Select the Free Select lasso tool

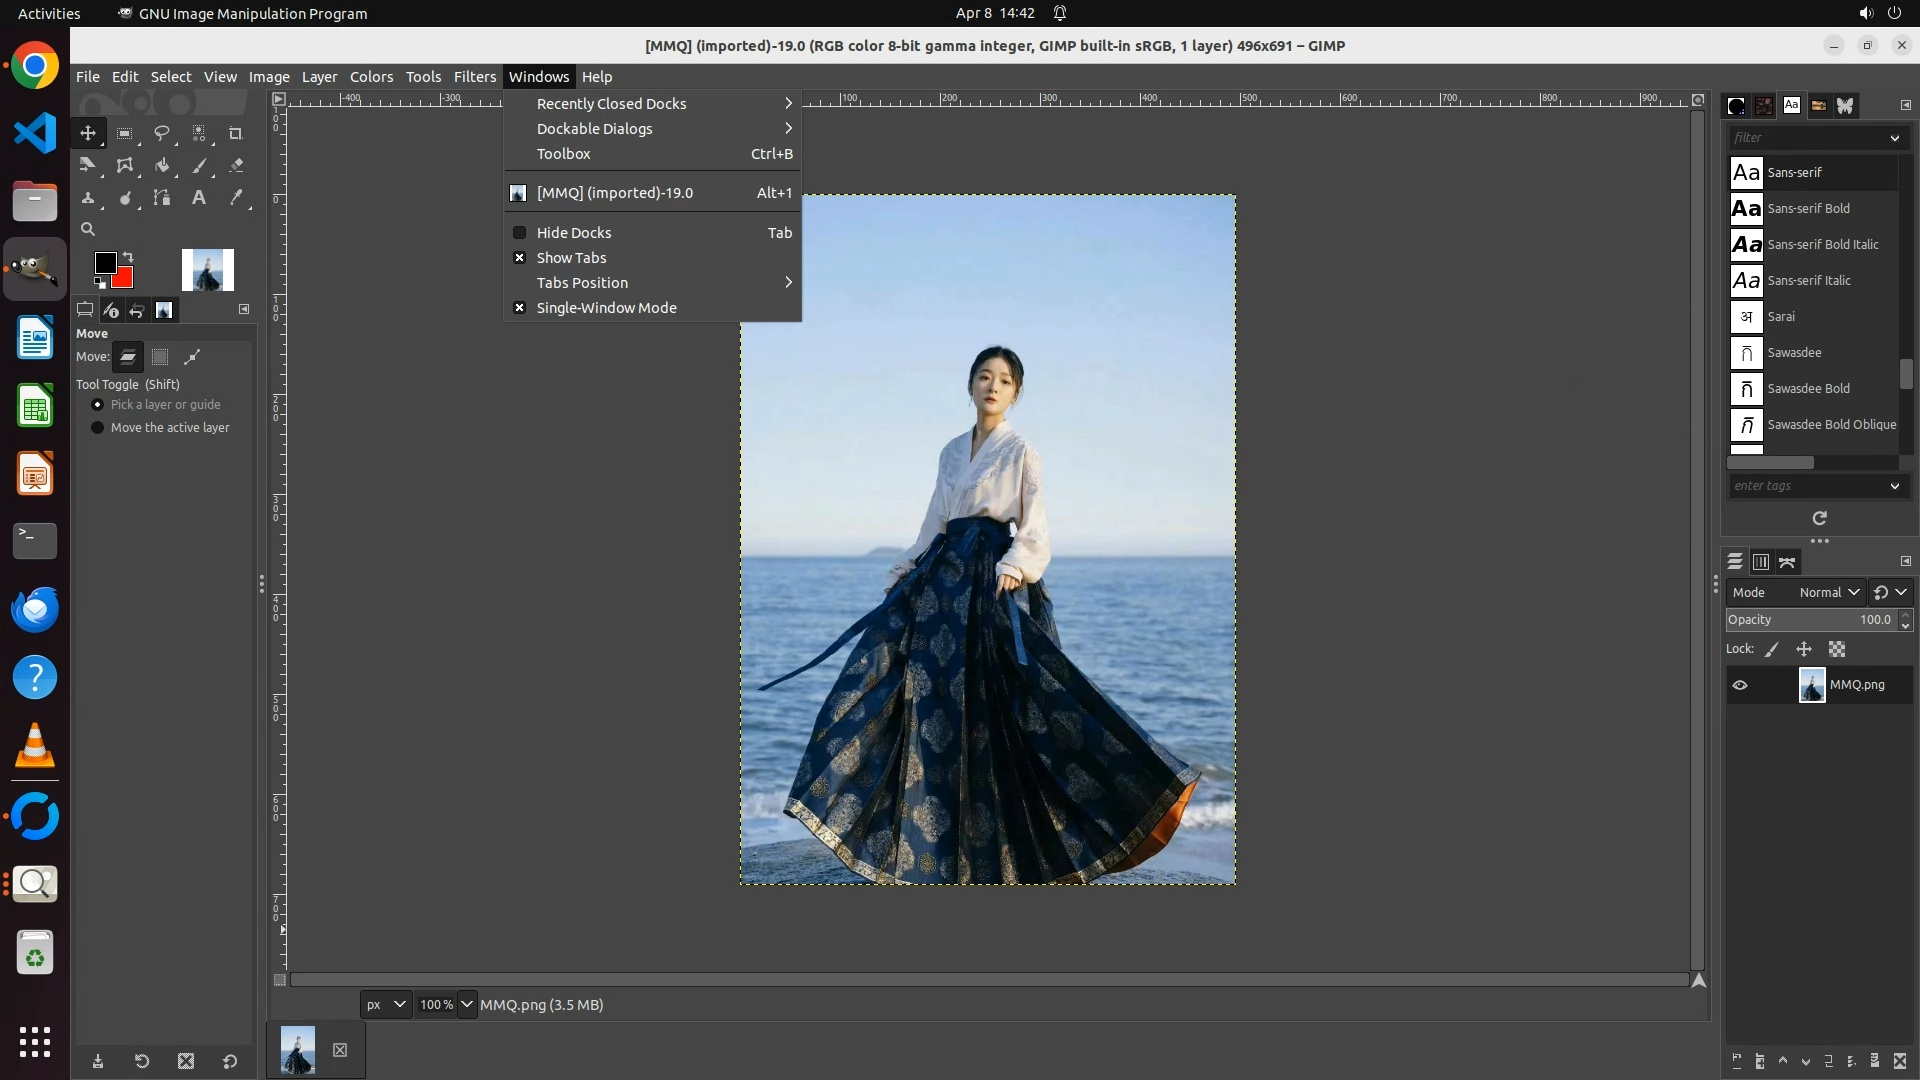coord(161,133)
